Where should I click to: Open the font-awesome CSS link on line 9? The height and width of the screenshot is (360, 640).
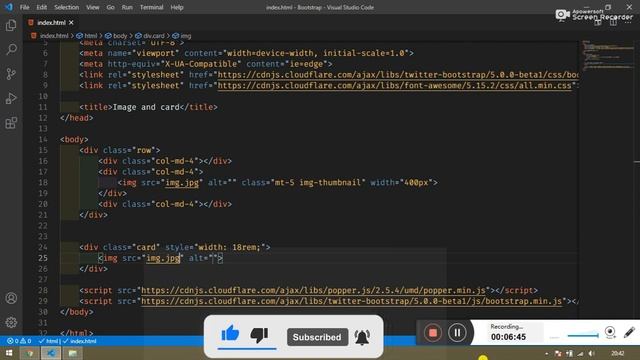[x=394, y=86]
